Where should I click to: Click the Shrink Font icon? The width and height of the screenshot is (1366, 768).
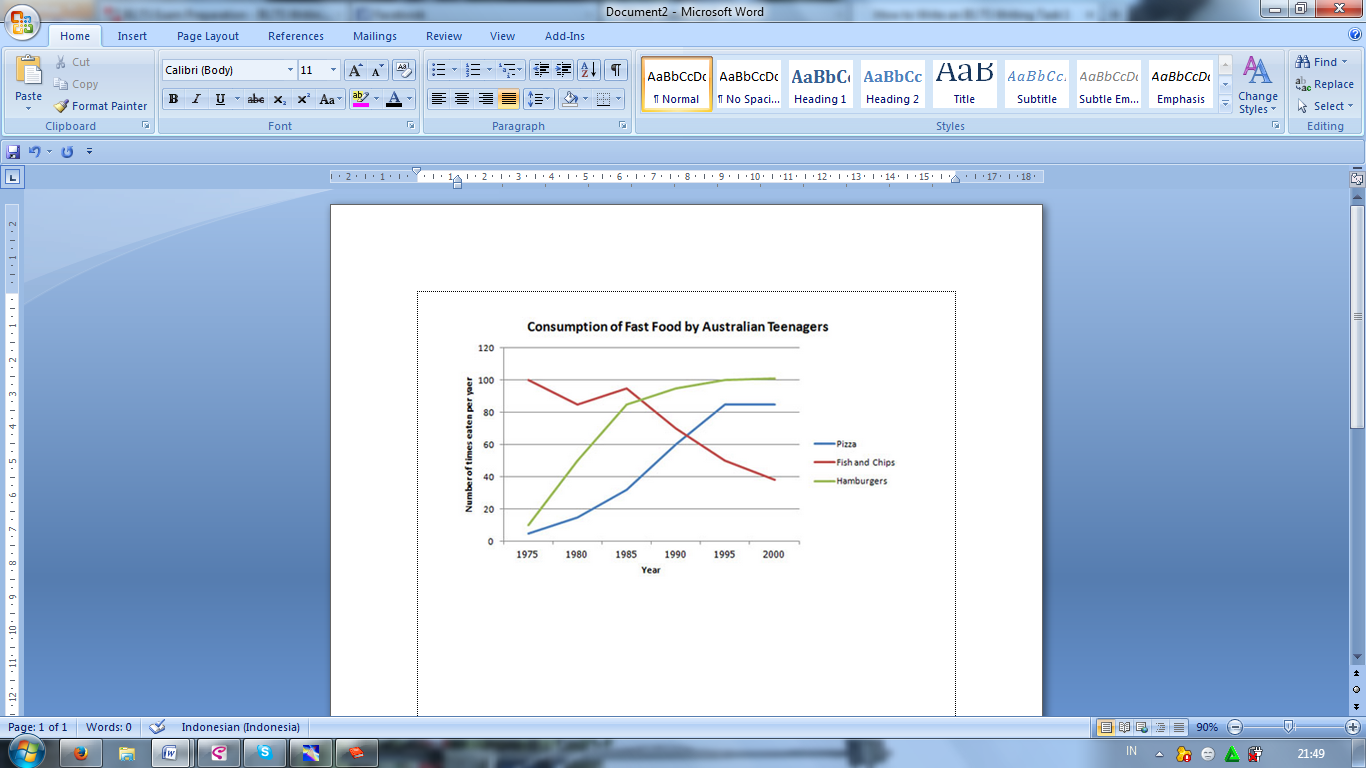378,70
